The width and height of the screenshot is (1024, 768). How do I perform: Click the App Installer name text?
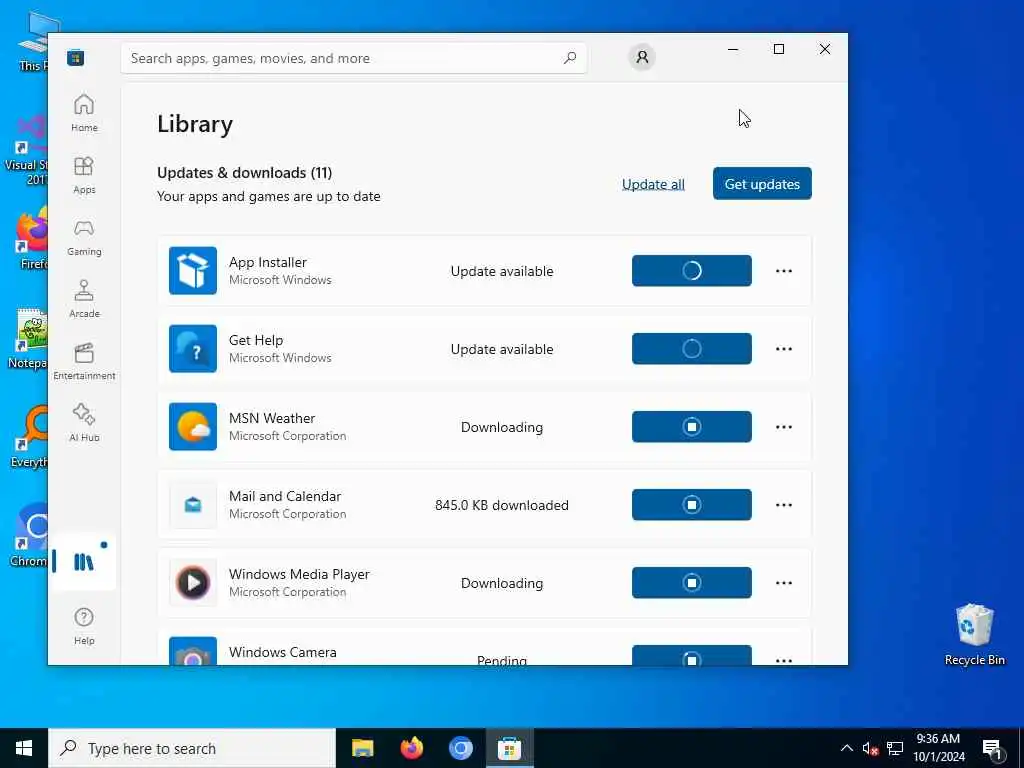click(x=268, y=262)
